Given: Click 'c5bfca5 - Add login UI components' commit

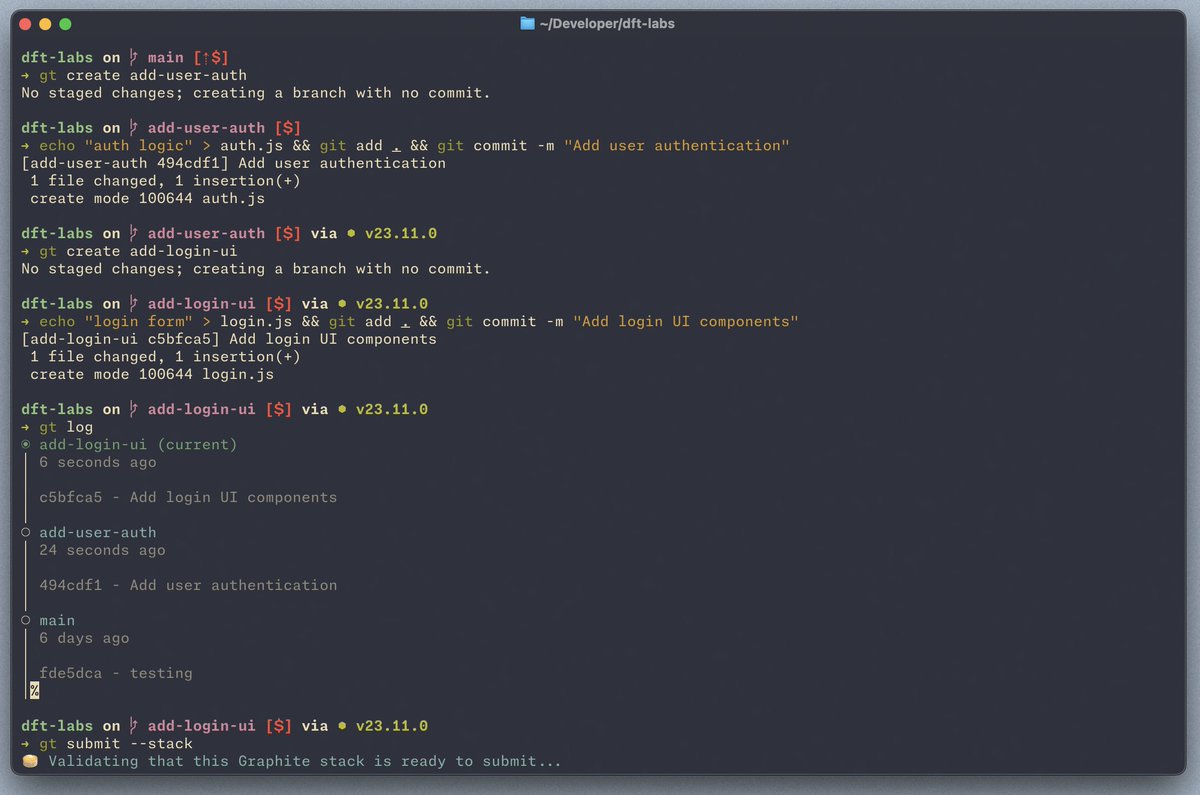Looking at the screenshot, I should click(188, 497).
